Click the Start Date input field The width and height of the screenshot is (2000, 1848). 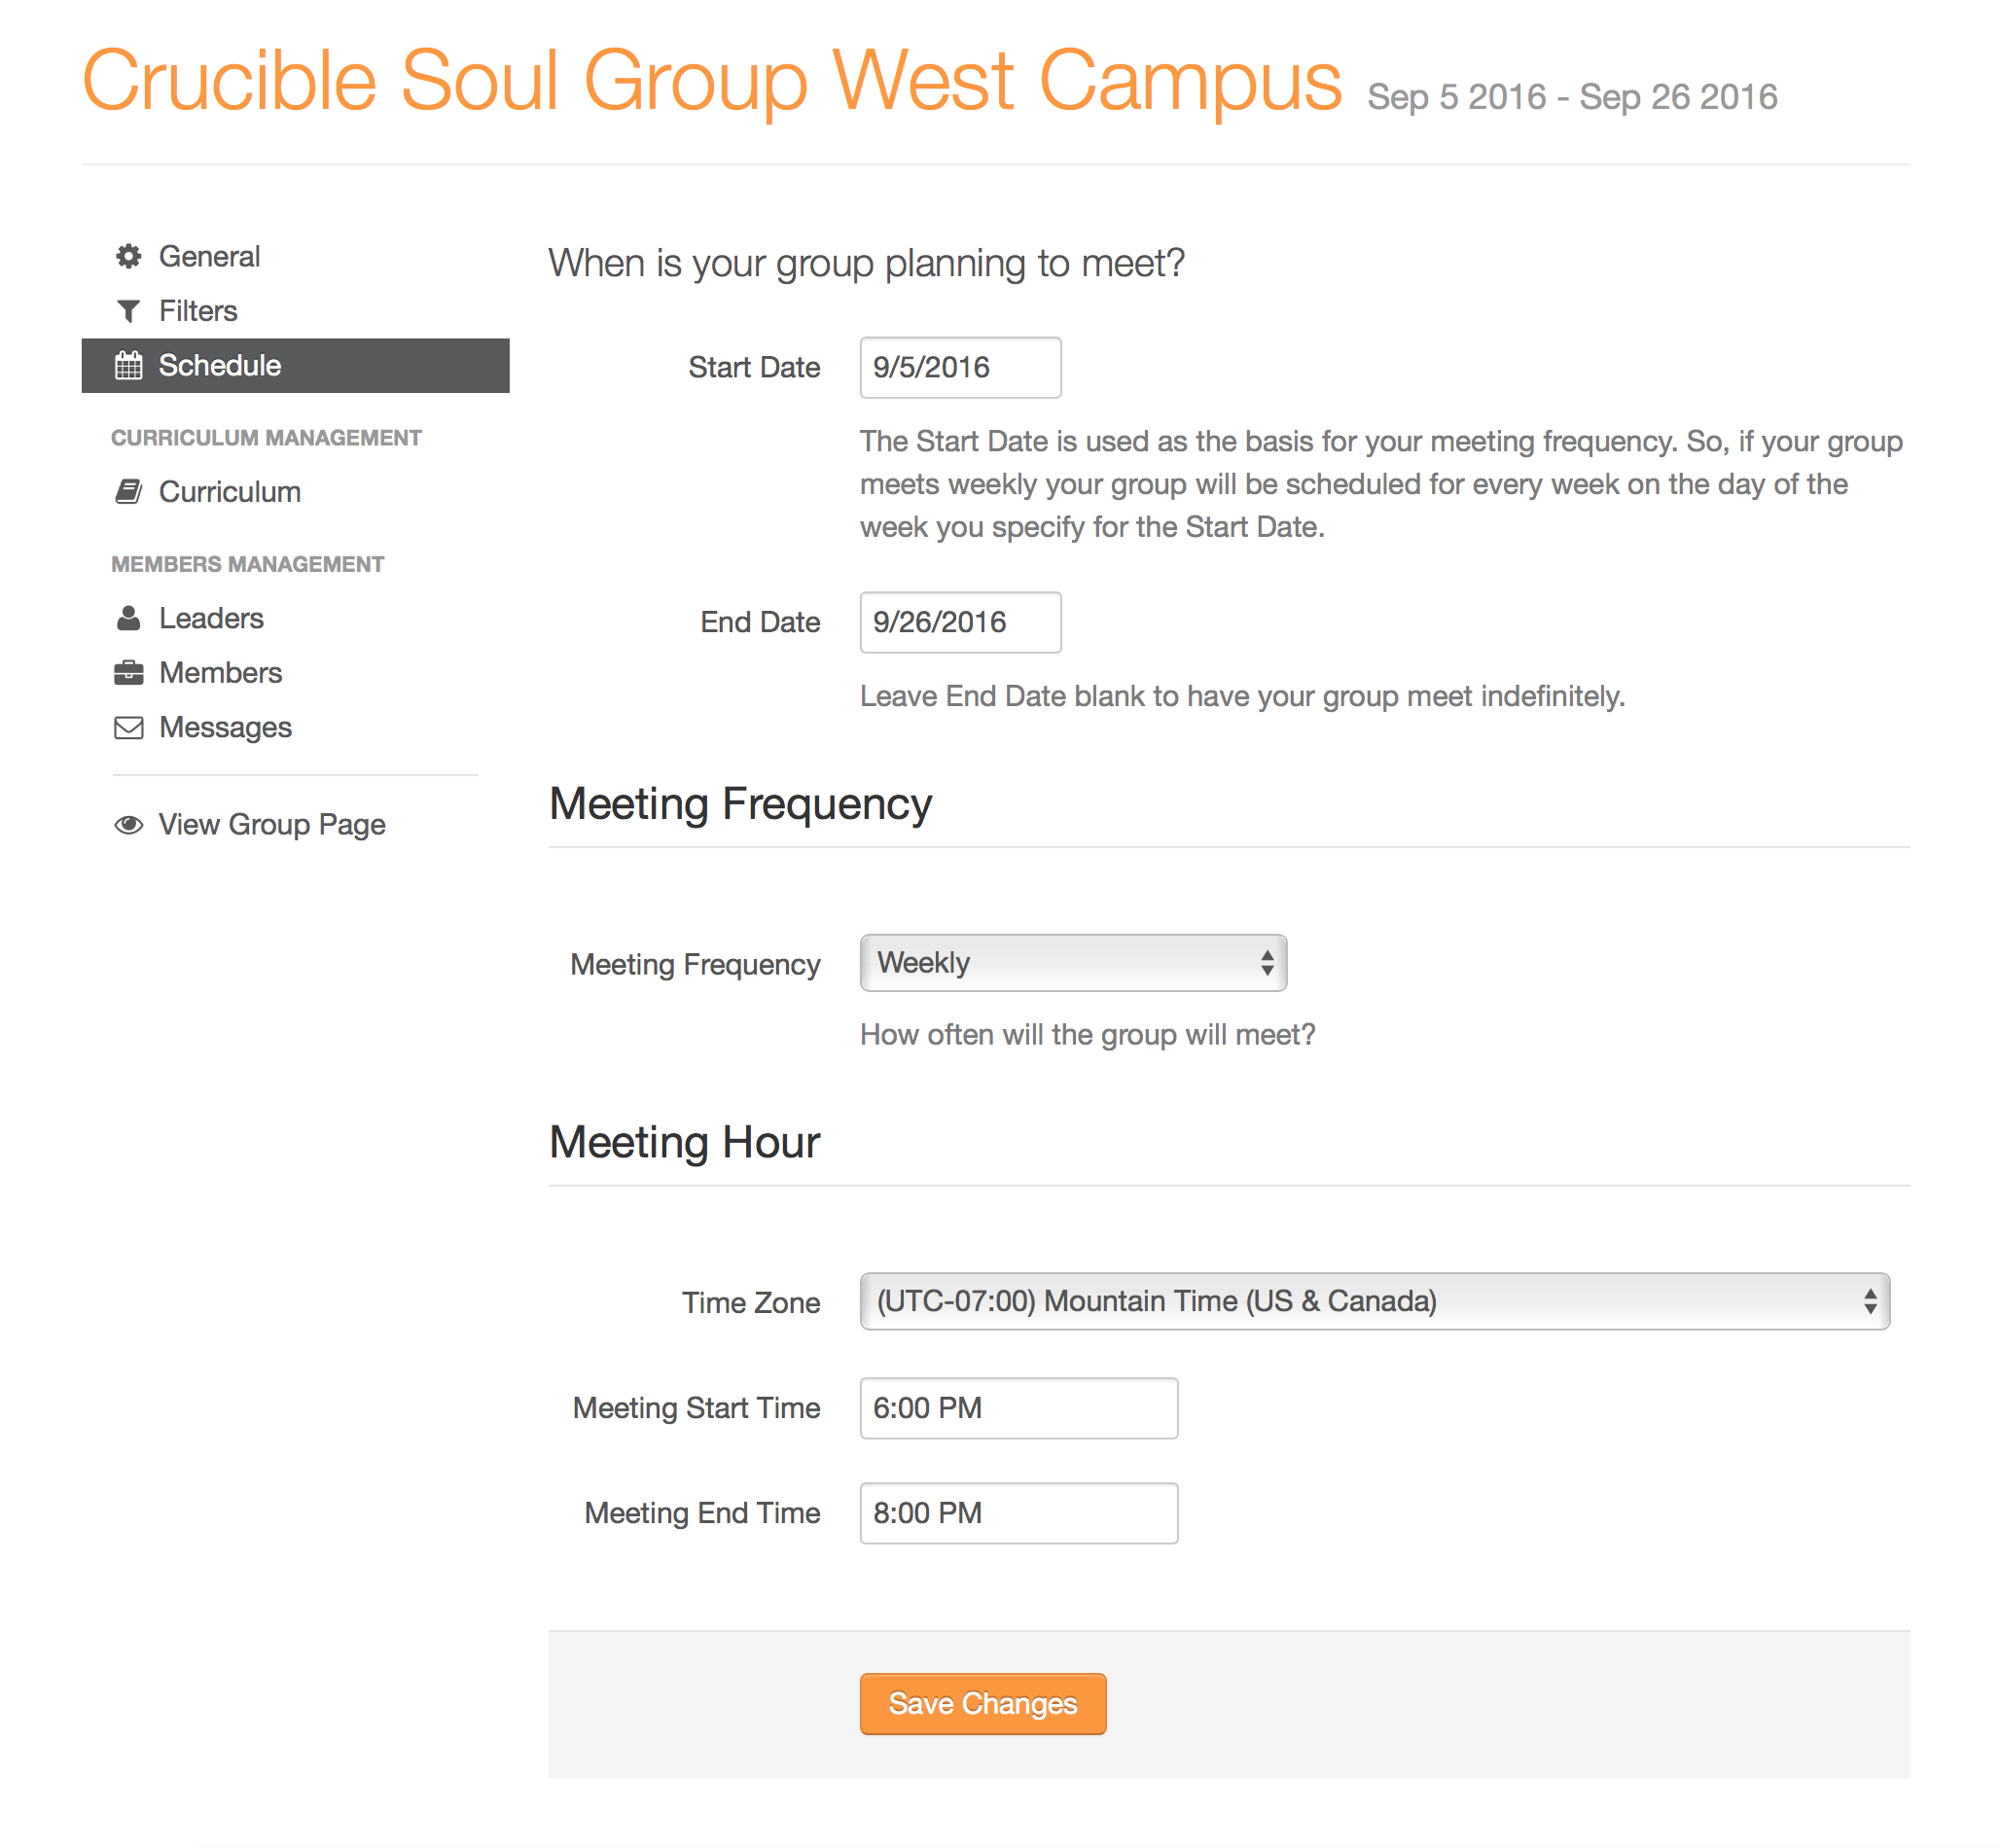click(960, 368)
